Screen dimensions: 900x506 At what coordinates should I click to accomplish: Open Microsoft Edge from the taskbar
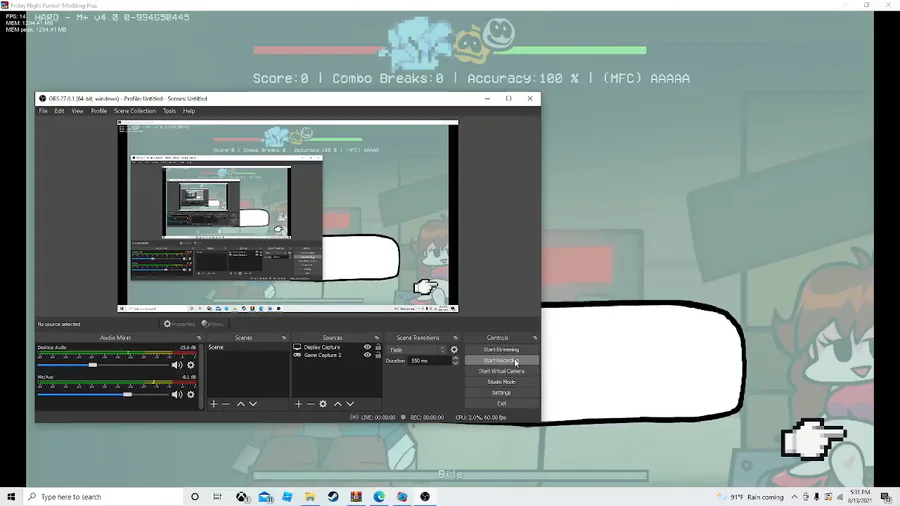[x=379, y=497]
